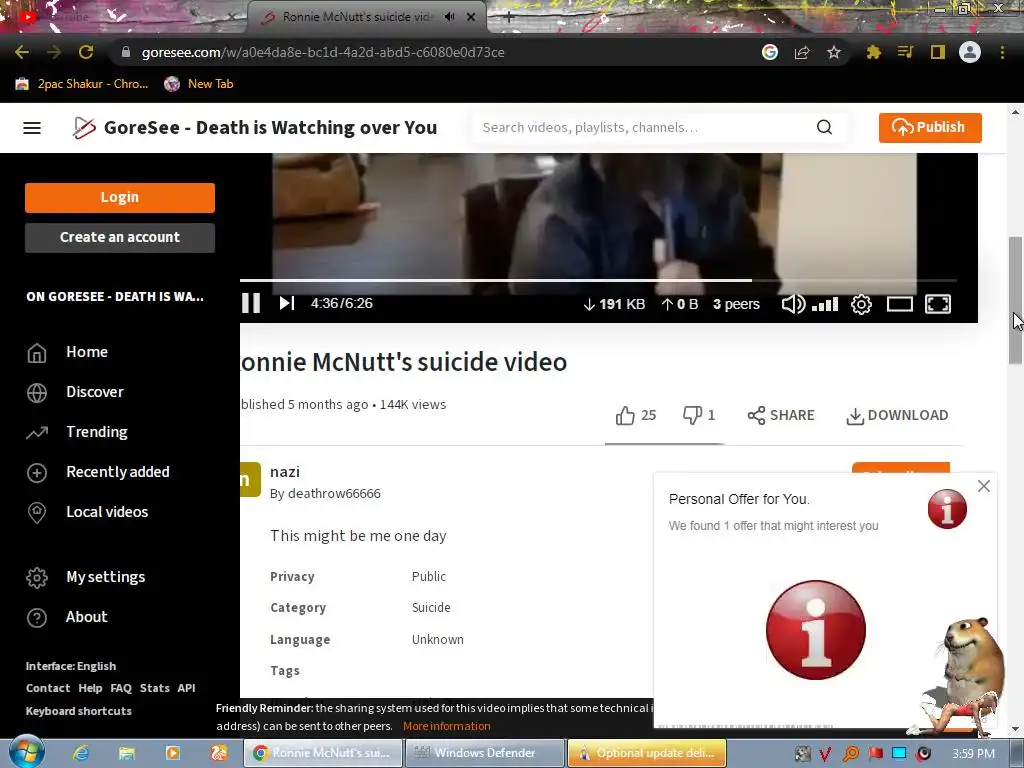Click the orange Publish button
Image resolution: width=1024 pixels, height=768 pixels.
click(x=930, y=127)
